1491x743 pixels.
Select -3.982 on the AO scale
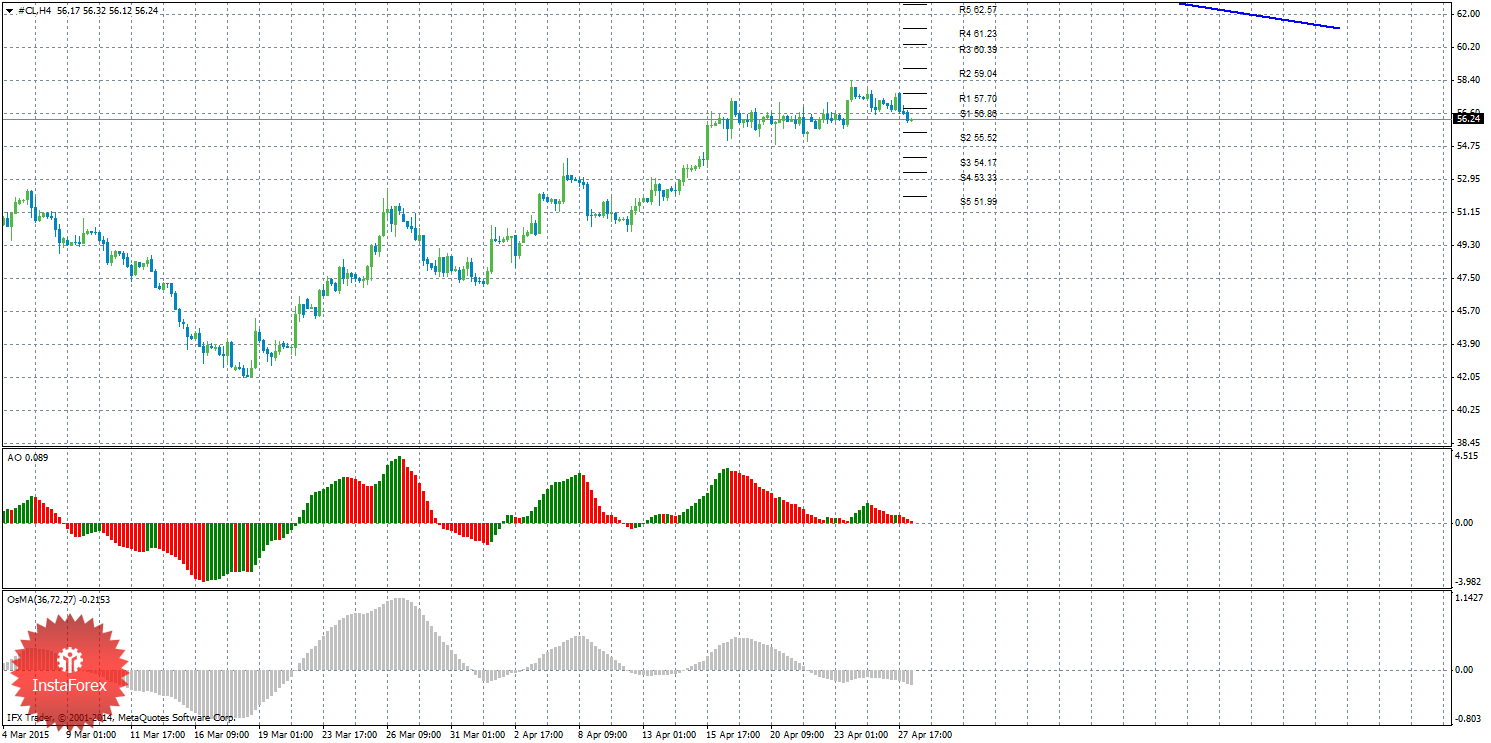click(1467, 581)
